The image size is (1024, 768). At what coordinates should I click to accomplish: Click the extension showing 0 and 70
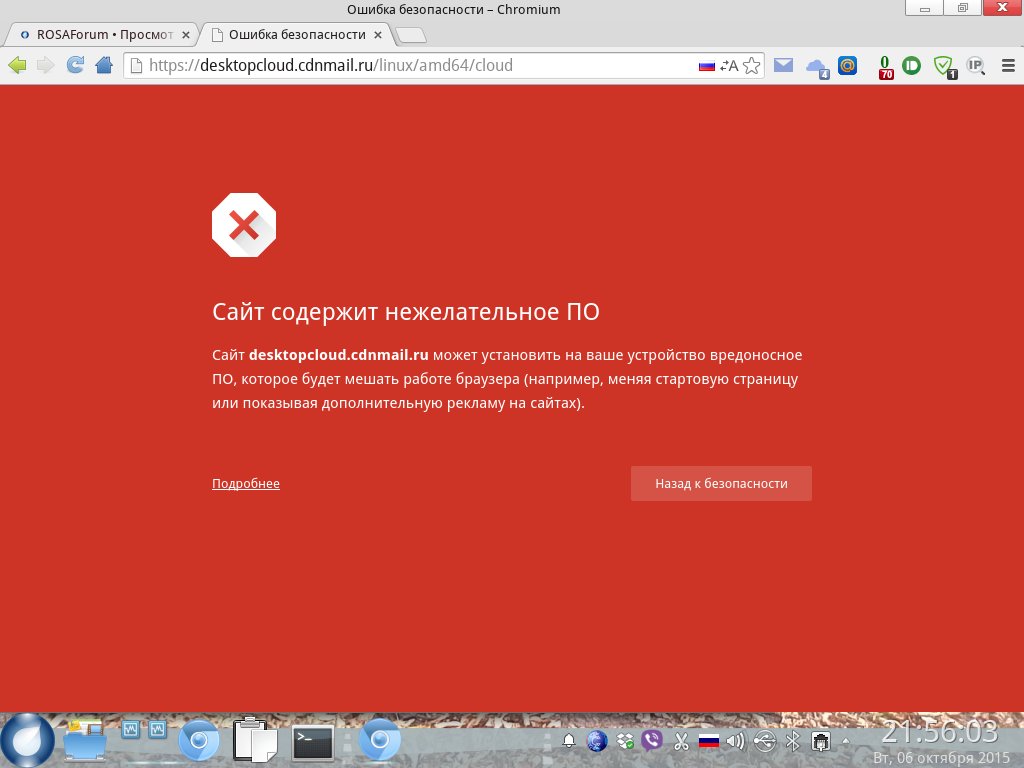886,67
